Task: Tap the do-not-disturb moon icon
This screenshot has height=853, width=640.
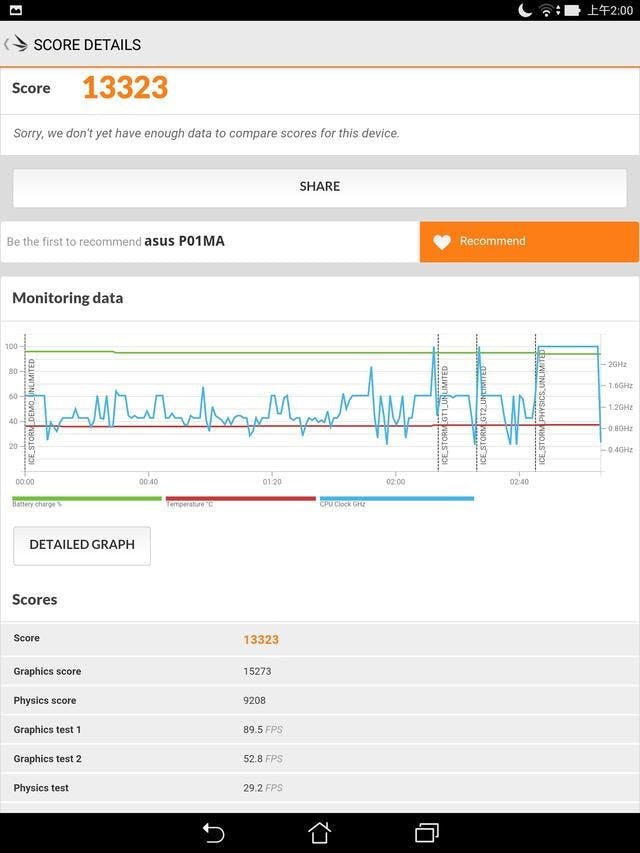Action: (x=526, y=10)
